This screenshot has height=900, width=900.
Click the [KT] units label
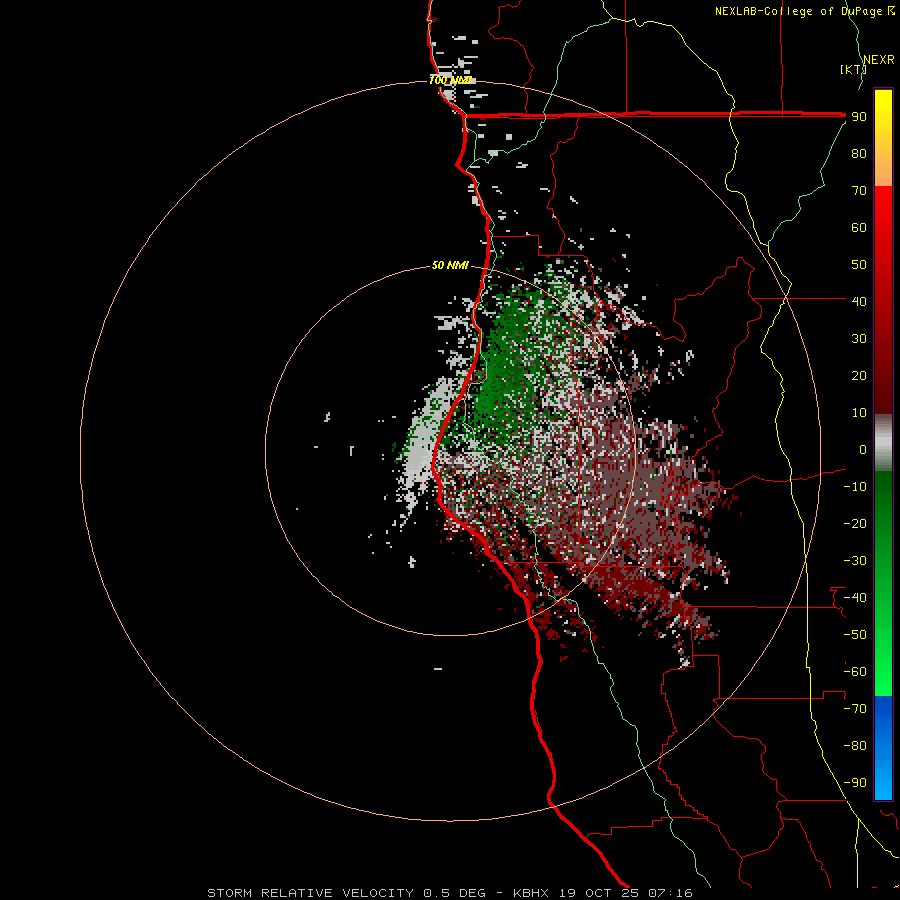click(x=853, y=69)
